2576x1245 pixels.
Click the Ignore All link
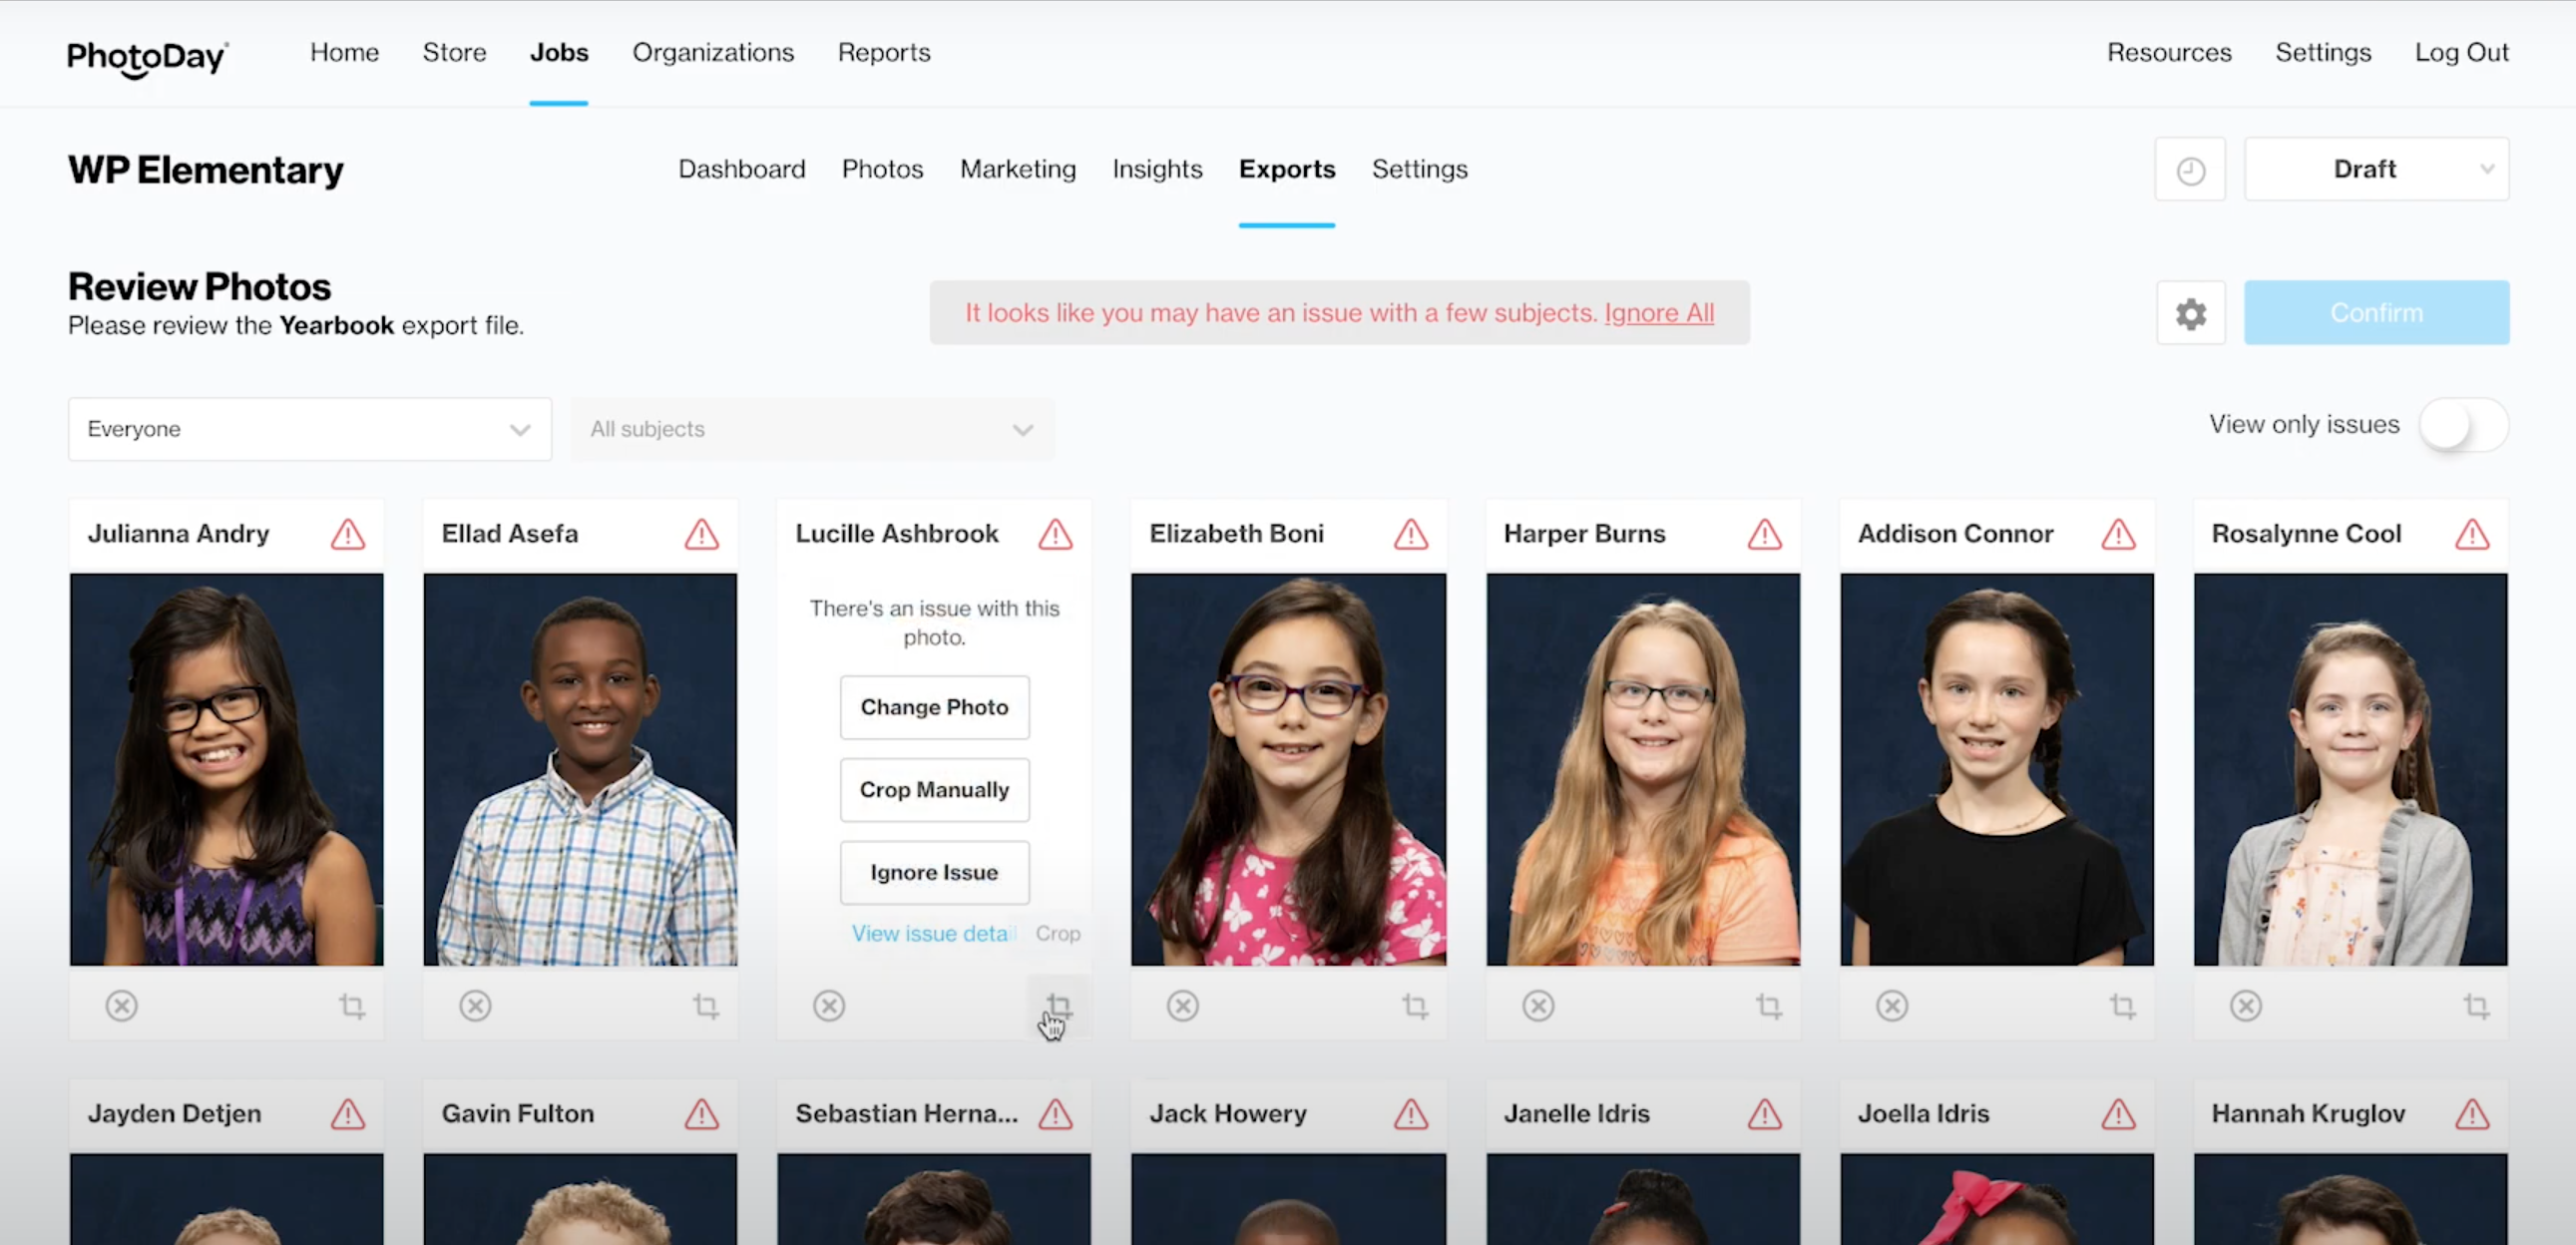1659,313
